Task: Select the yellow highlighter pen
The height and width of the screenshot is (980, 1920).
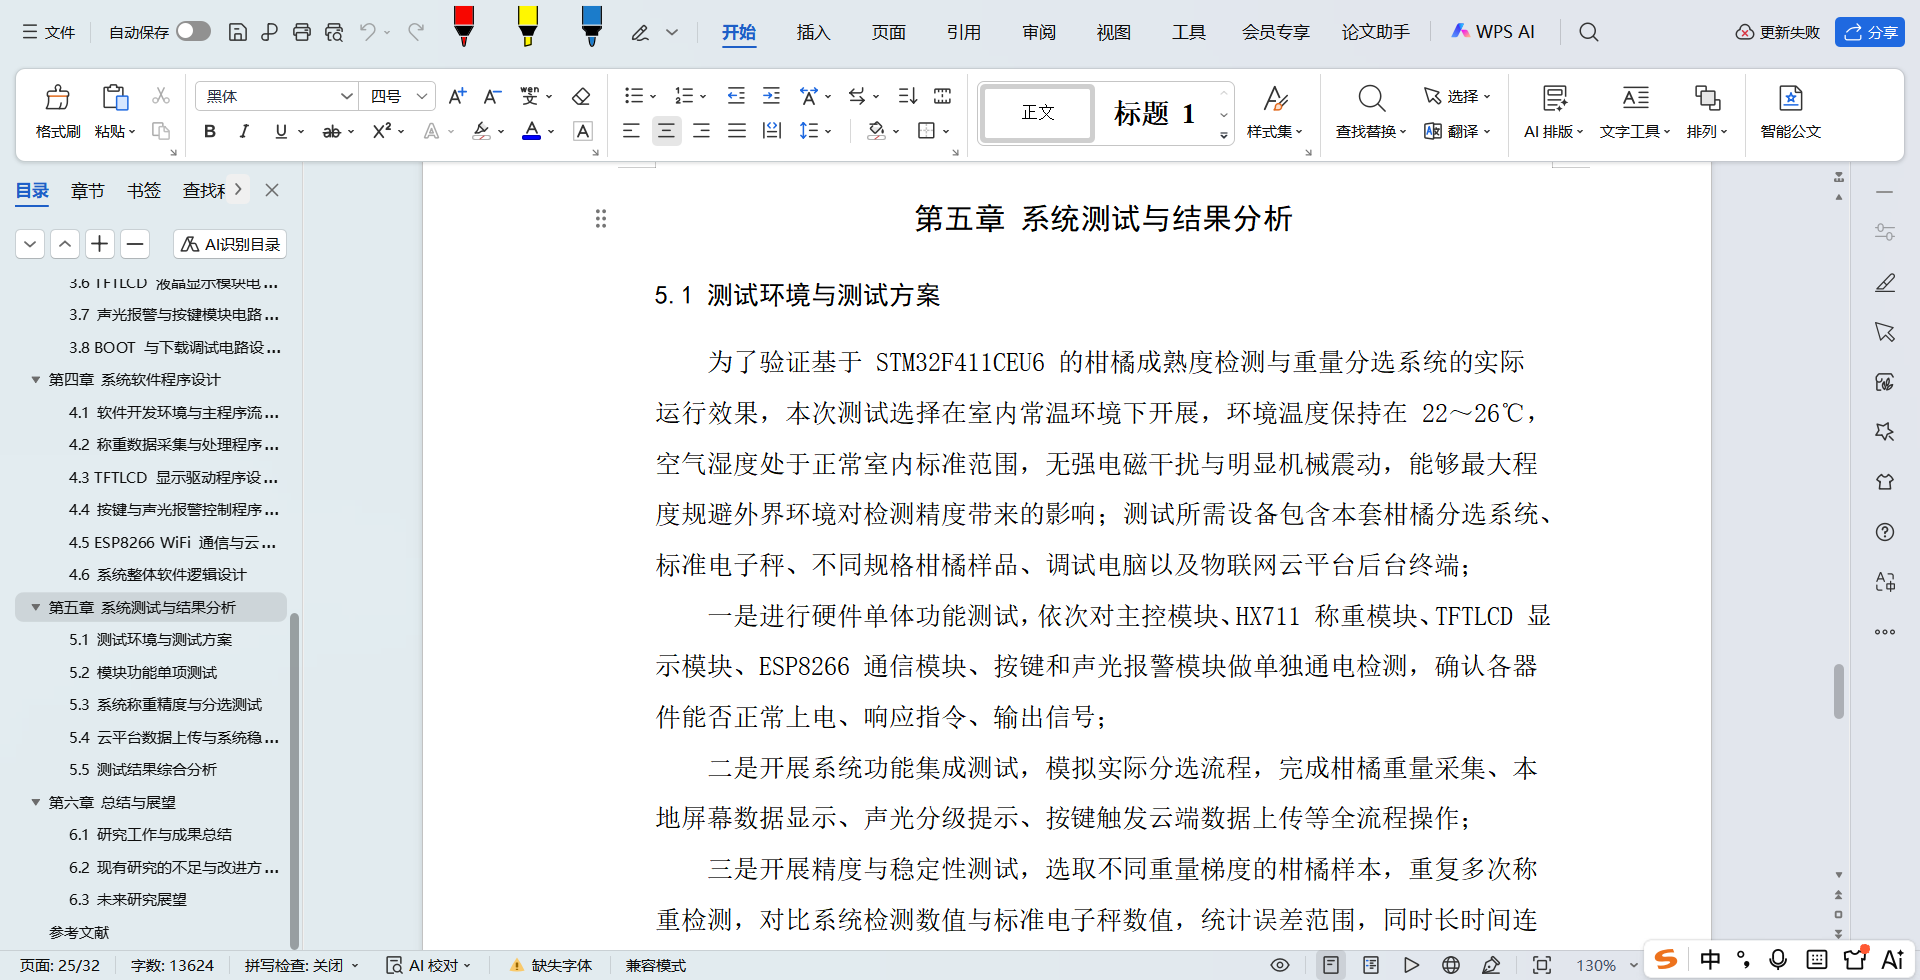Action: pos(528,26)
